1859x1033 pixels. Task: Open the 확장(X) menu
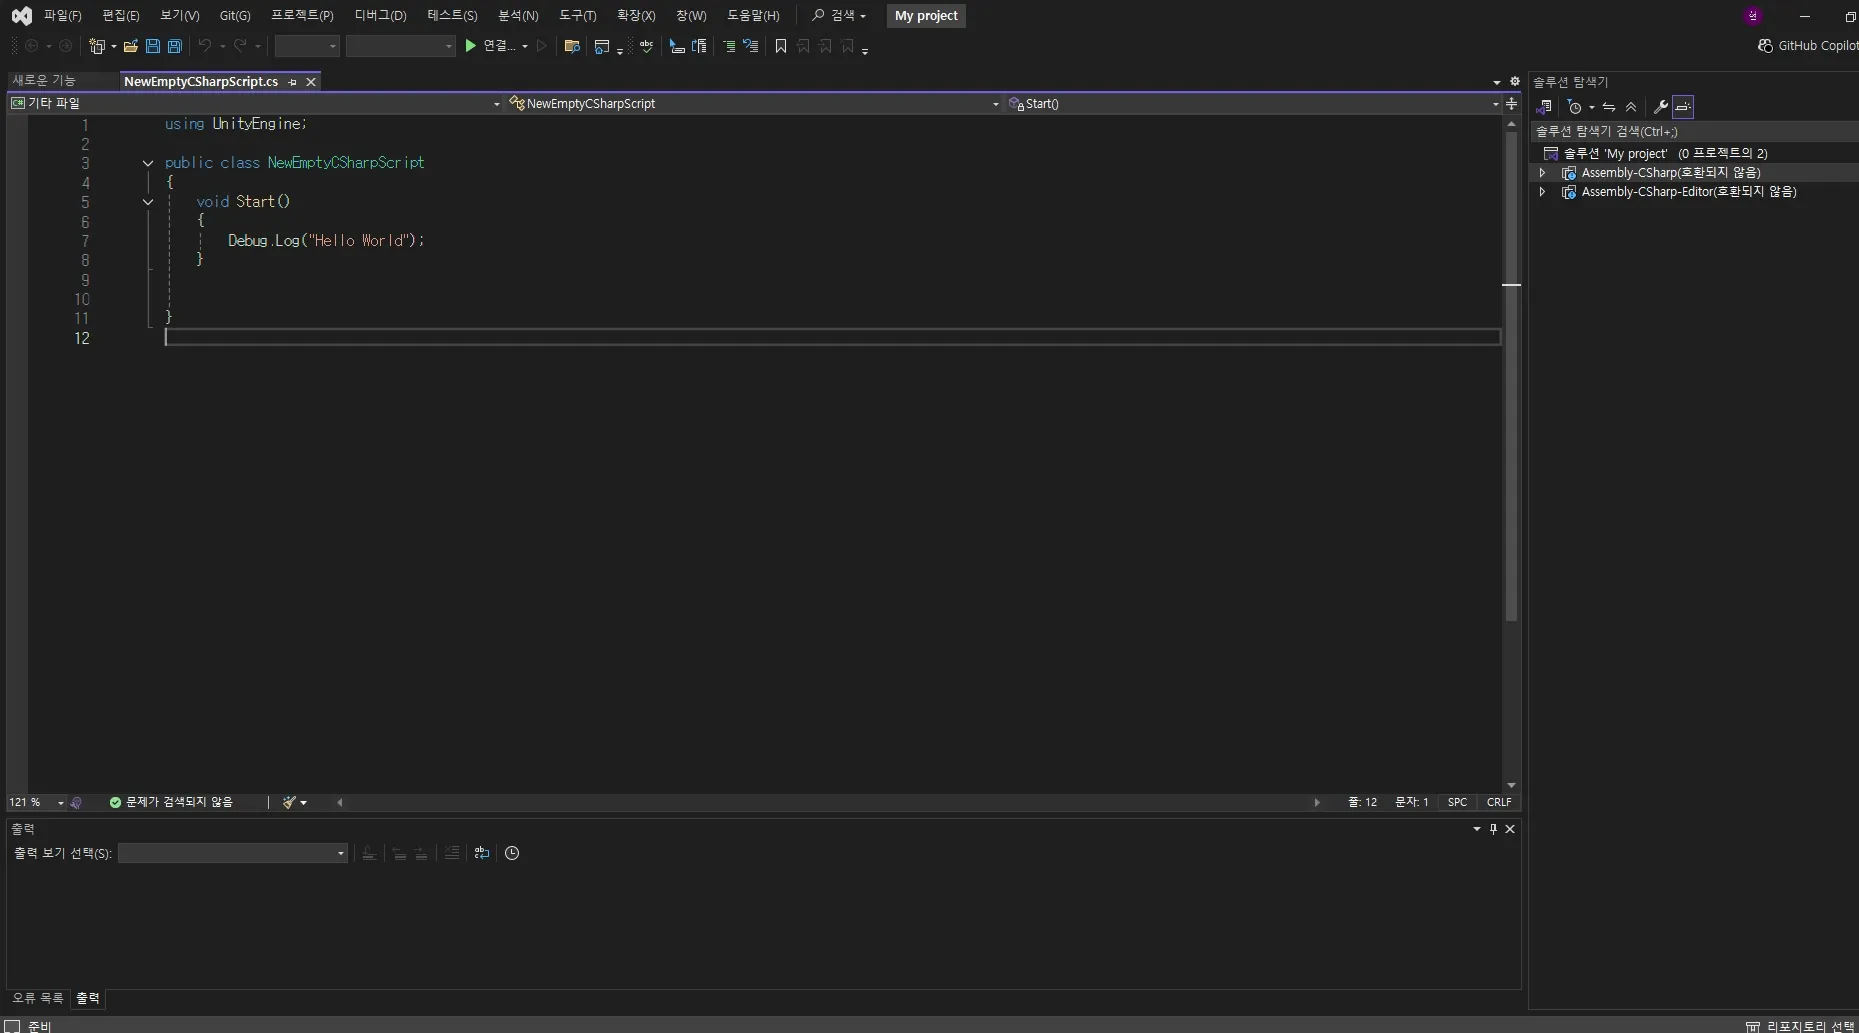point(636,15)
